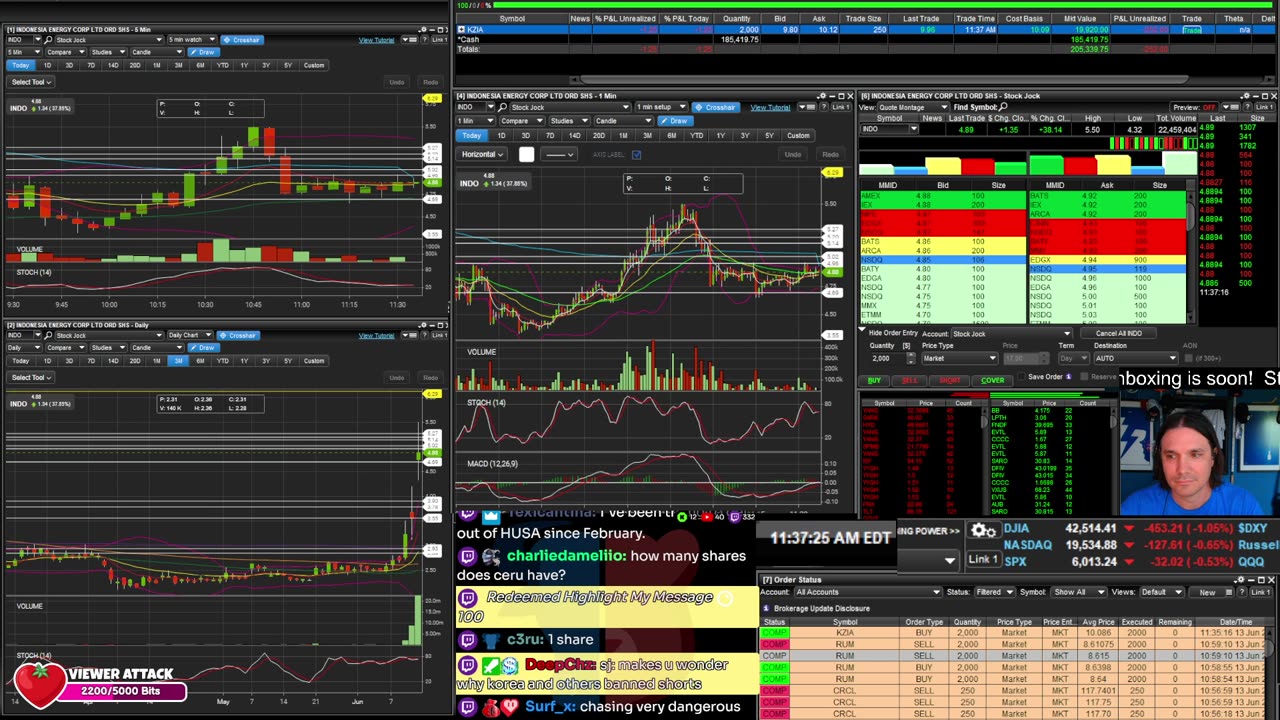Open the Price Type Market dropdown
The width and height of the screenshot is (1280, 720).
tap(958, 358)
